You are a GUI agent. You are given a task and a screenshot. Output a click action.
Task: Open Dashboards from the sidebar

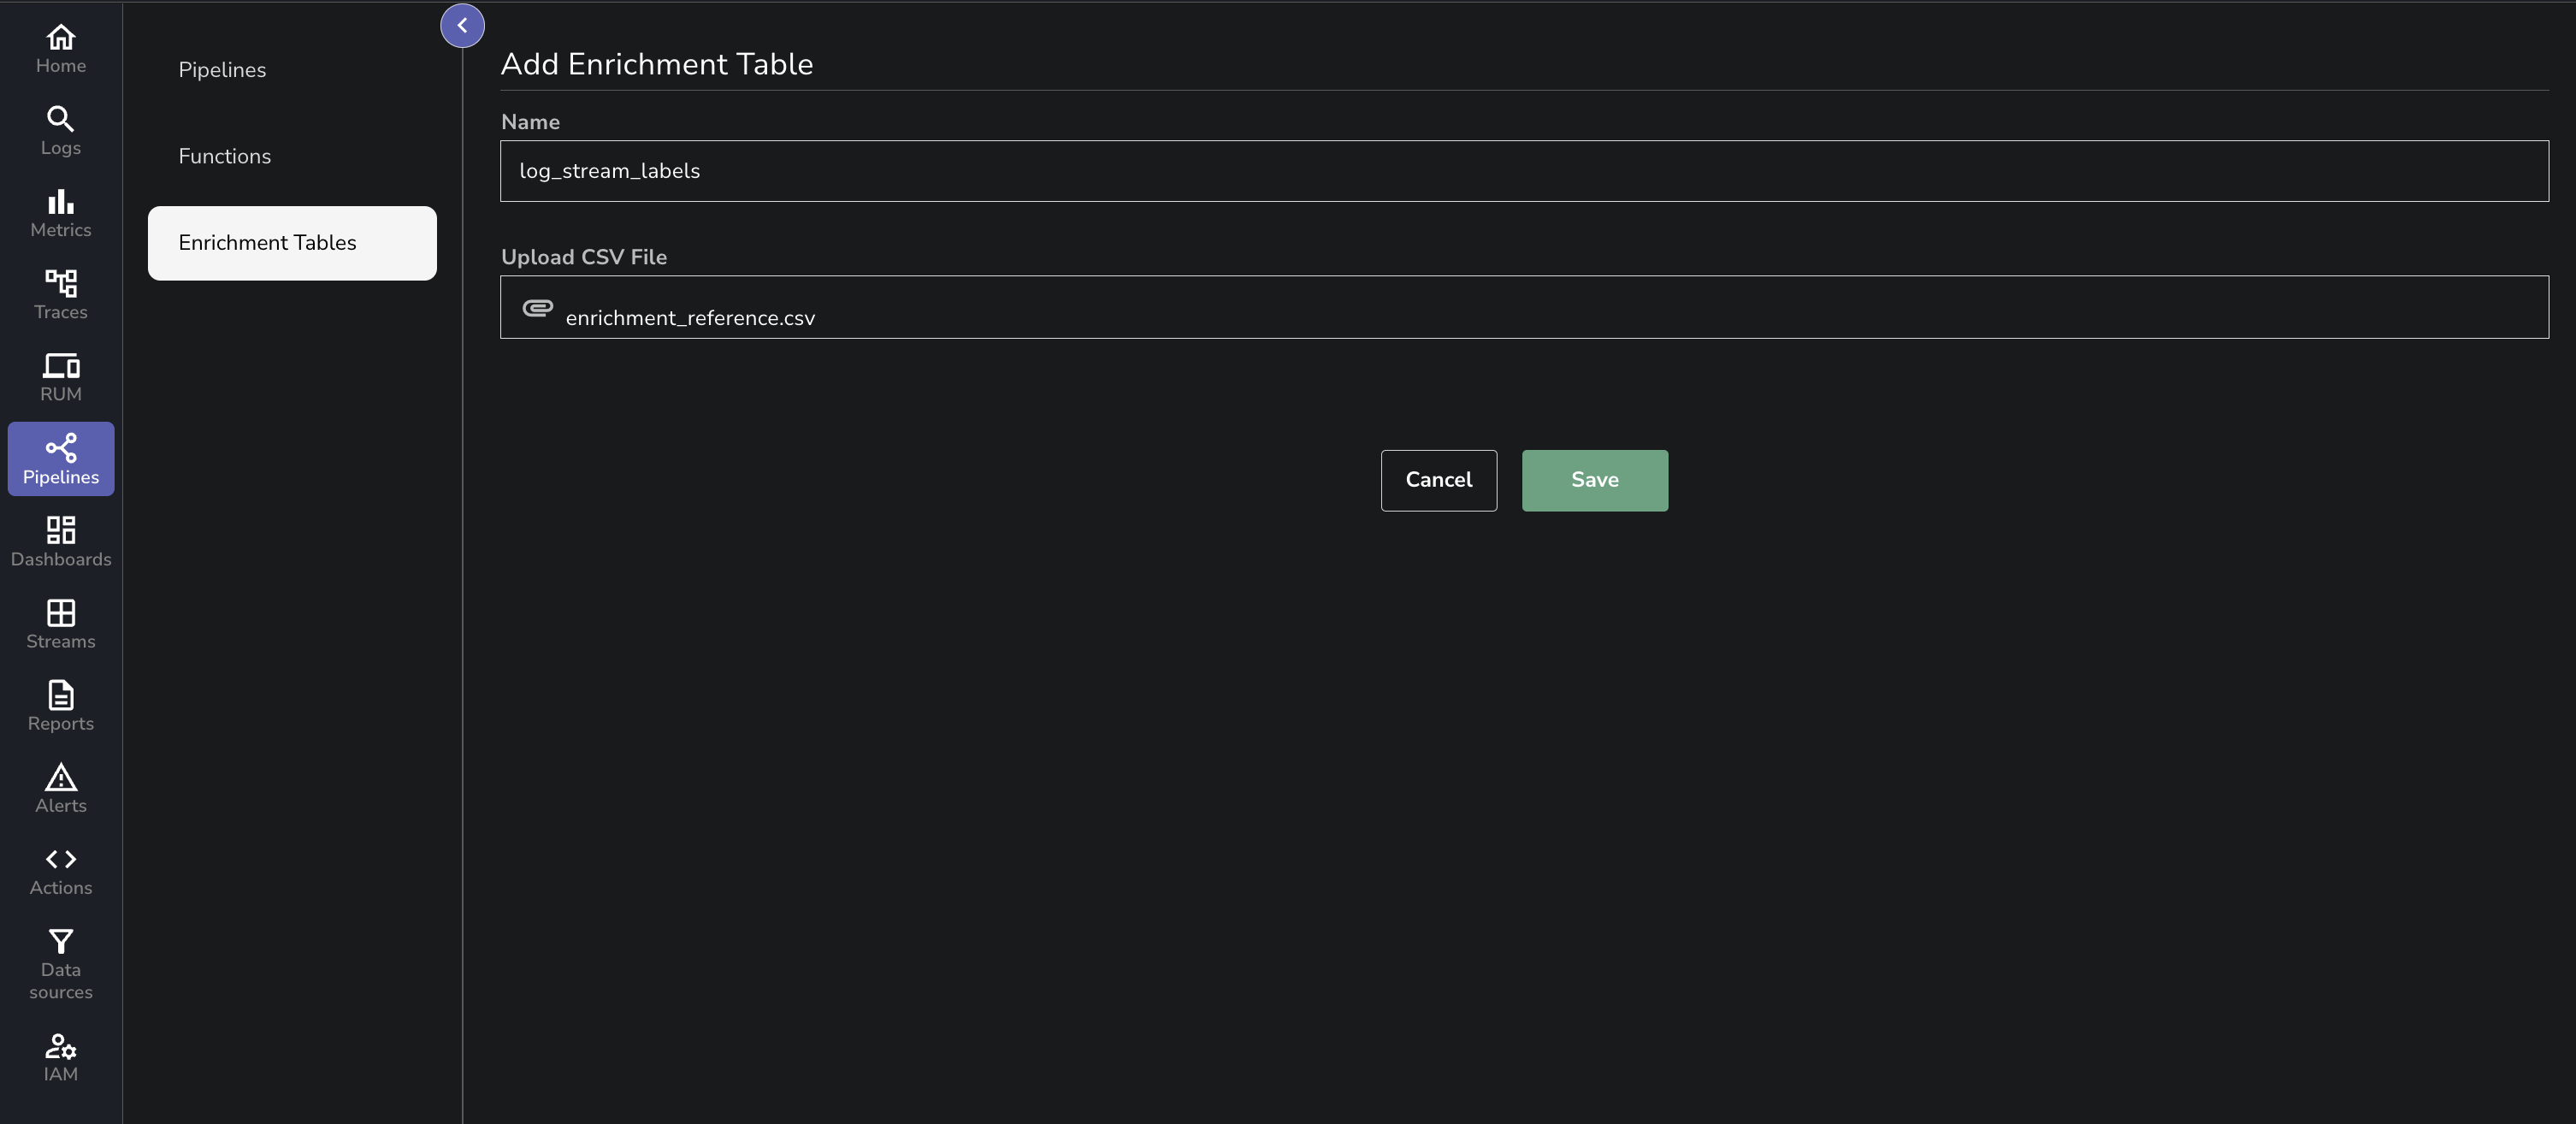60,541
